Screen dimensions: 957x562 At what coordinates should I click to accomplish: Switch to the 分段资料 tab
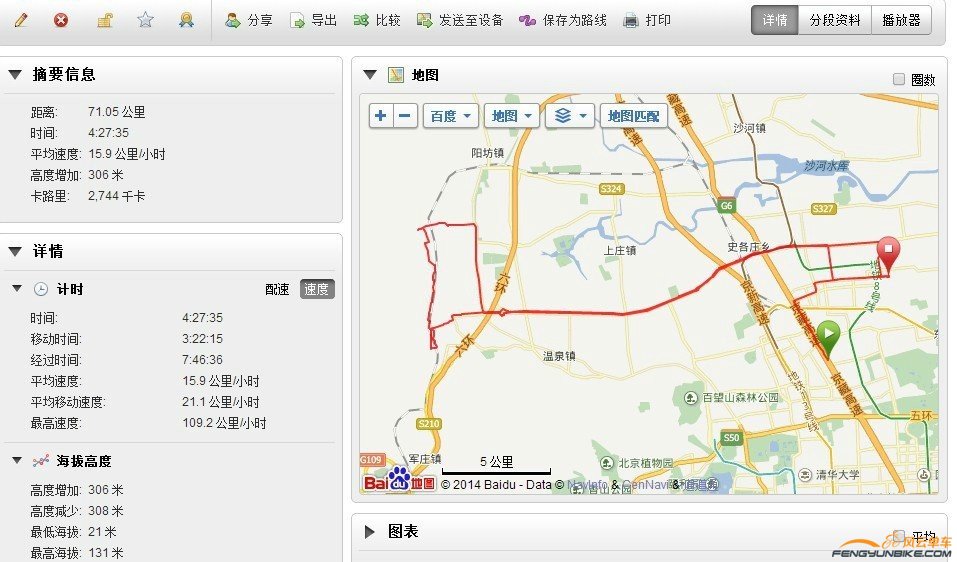(834, 20)
